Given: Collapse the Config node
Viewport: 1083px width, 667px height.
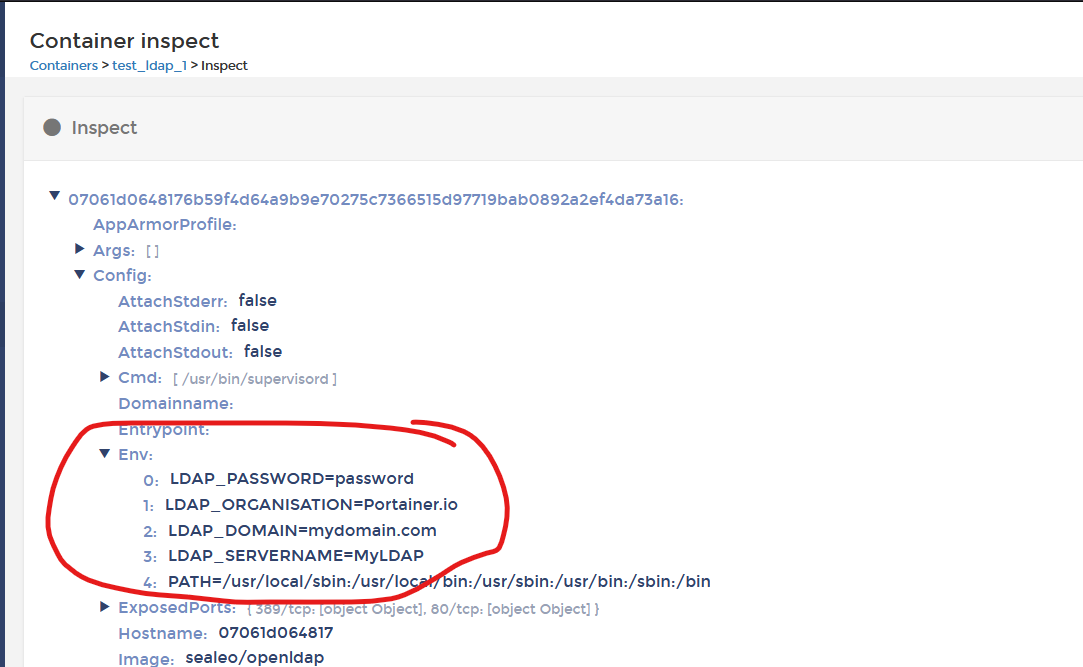Looking at the screenshot, I should click(x=79, y=274).
